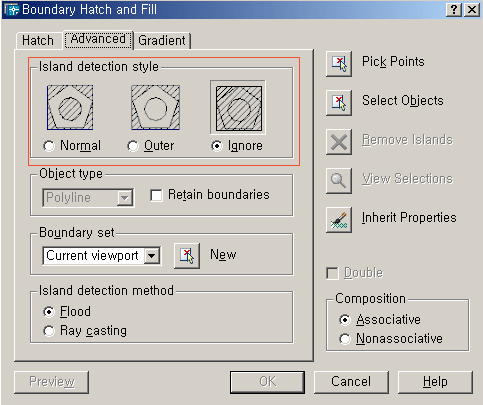
Task: Click the Select Objects icon button
Action: point(339,103)
